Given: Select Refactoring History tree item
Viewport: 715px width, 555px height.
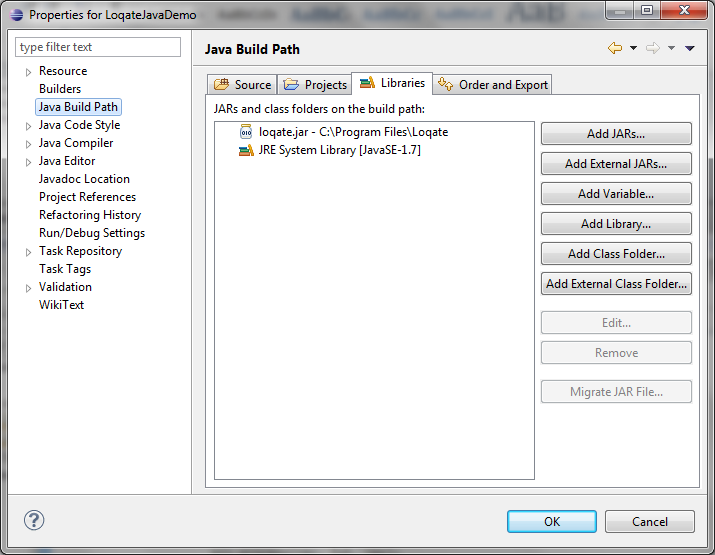Looking at the screenshot, I should click(90, 215).
